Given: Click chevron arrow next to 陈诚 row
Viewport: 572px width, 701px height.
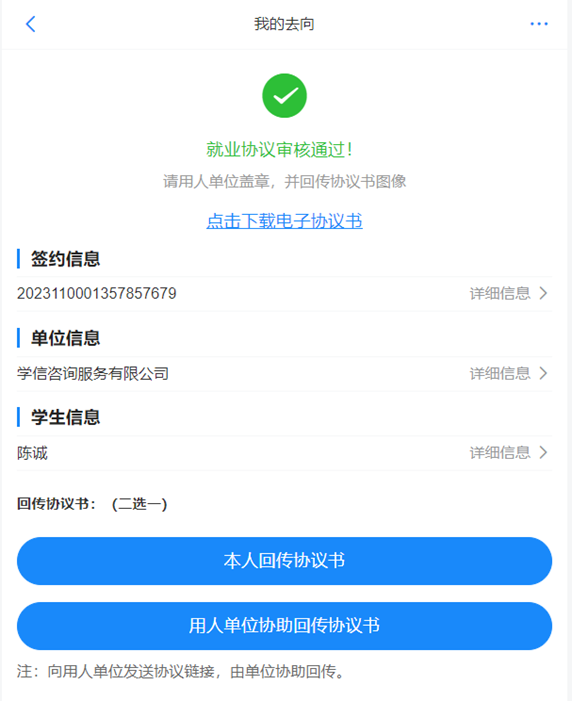Looking at the screenshot, I should point(543,452).
